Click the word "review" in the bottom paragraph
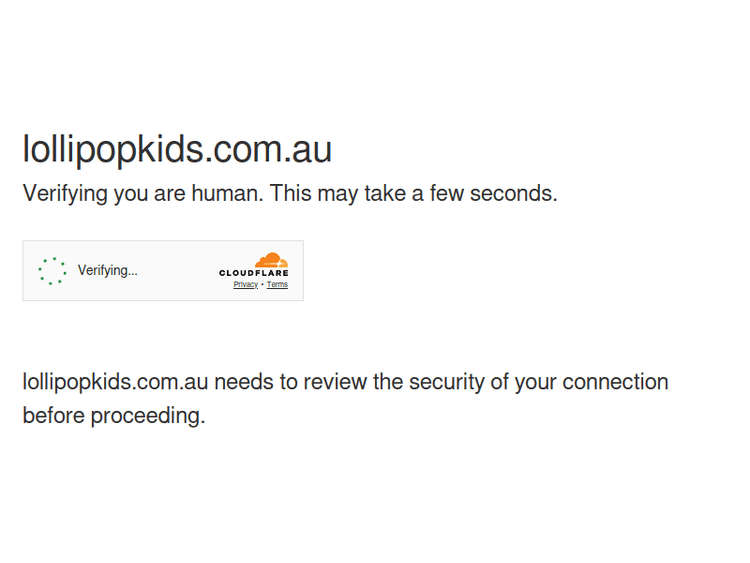Viewport: 750px width, 563px height. click(x=336, y=383)
